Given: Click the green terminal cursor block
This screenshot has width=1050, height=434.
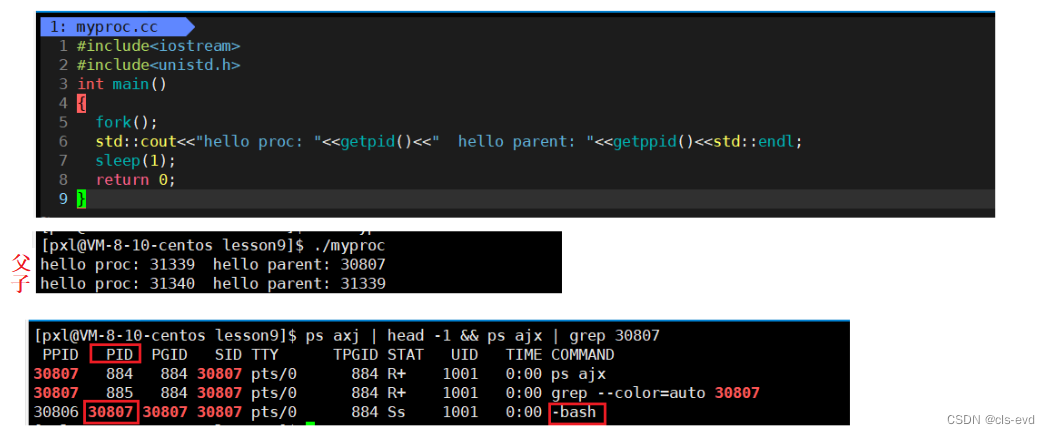Looking at the screenshot, I should (x=310, y=428).
